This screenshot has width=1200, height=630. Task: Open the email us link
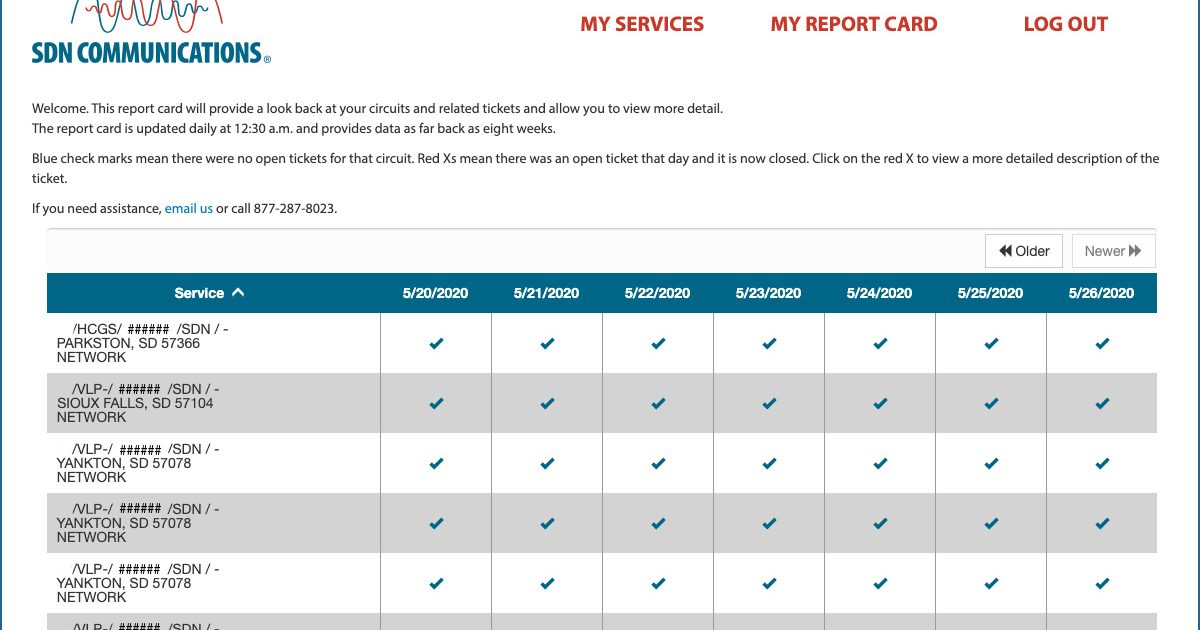point(188,208)
